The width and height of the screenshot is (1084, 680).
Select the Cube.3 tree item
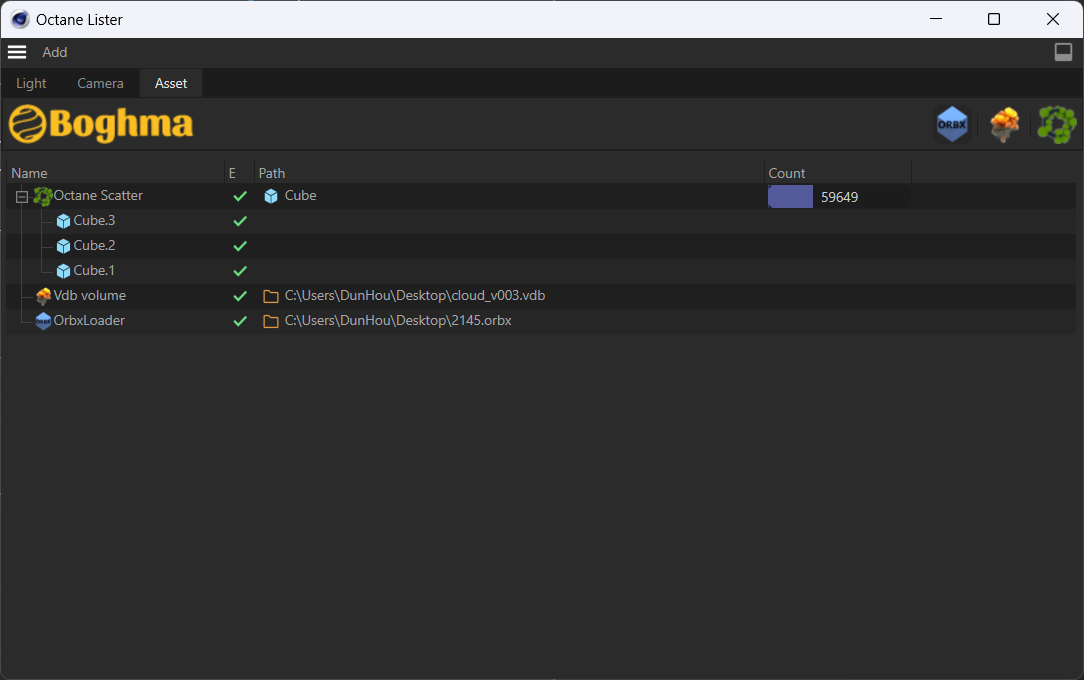95,220
